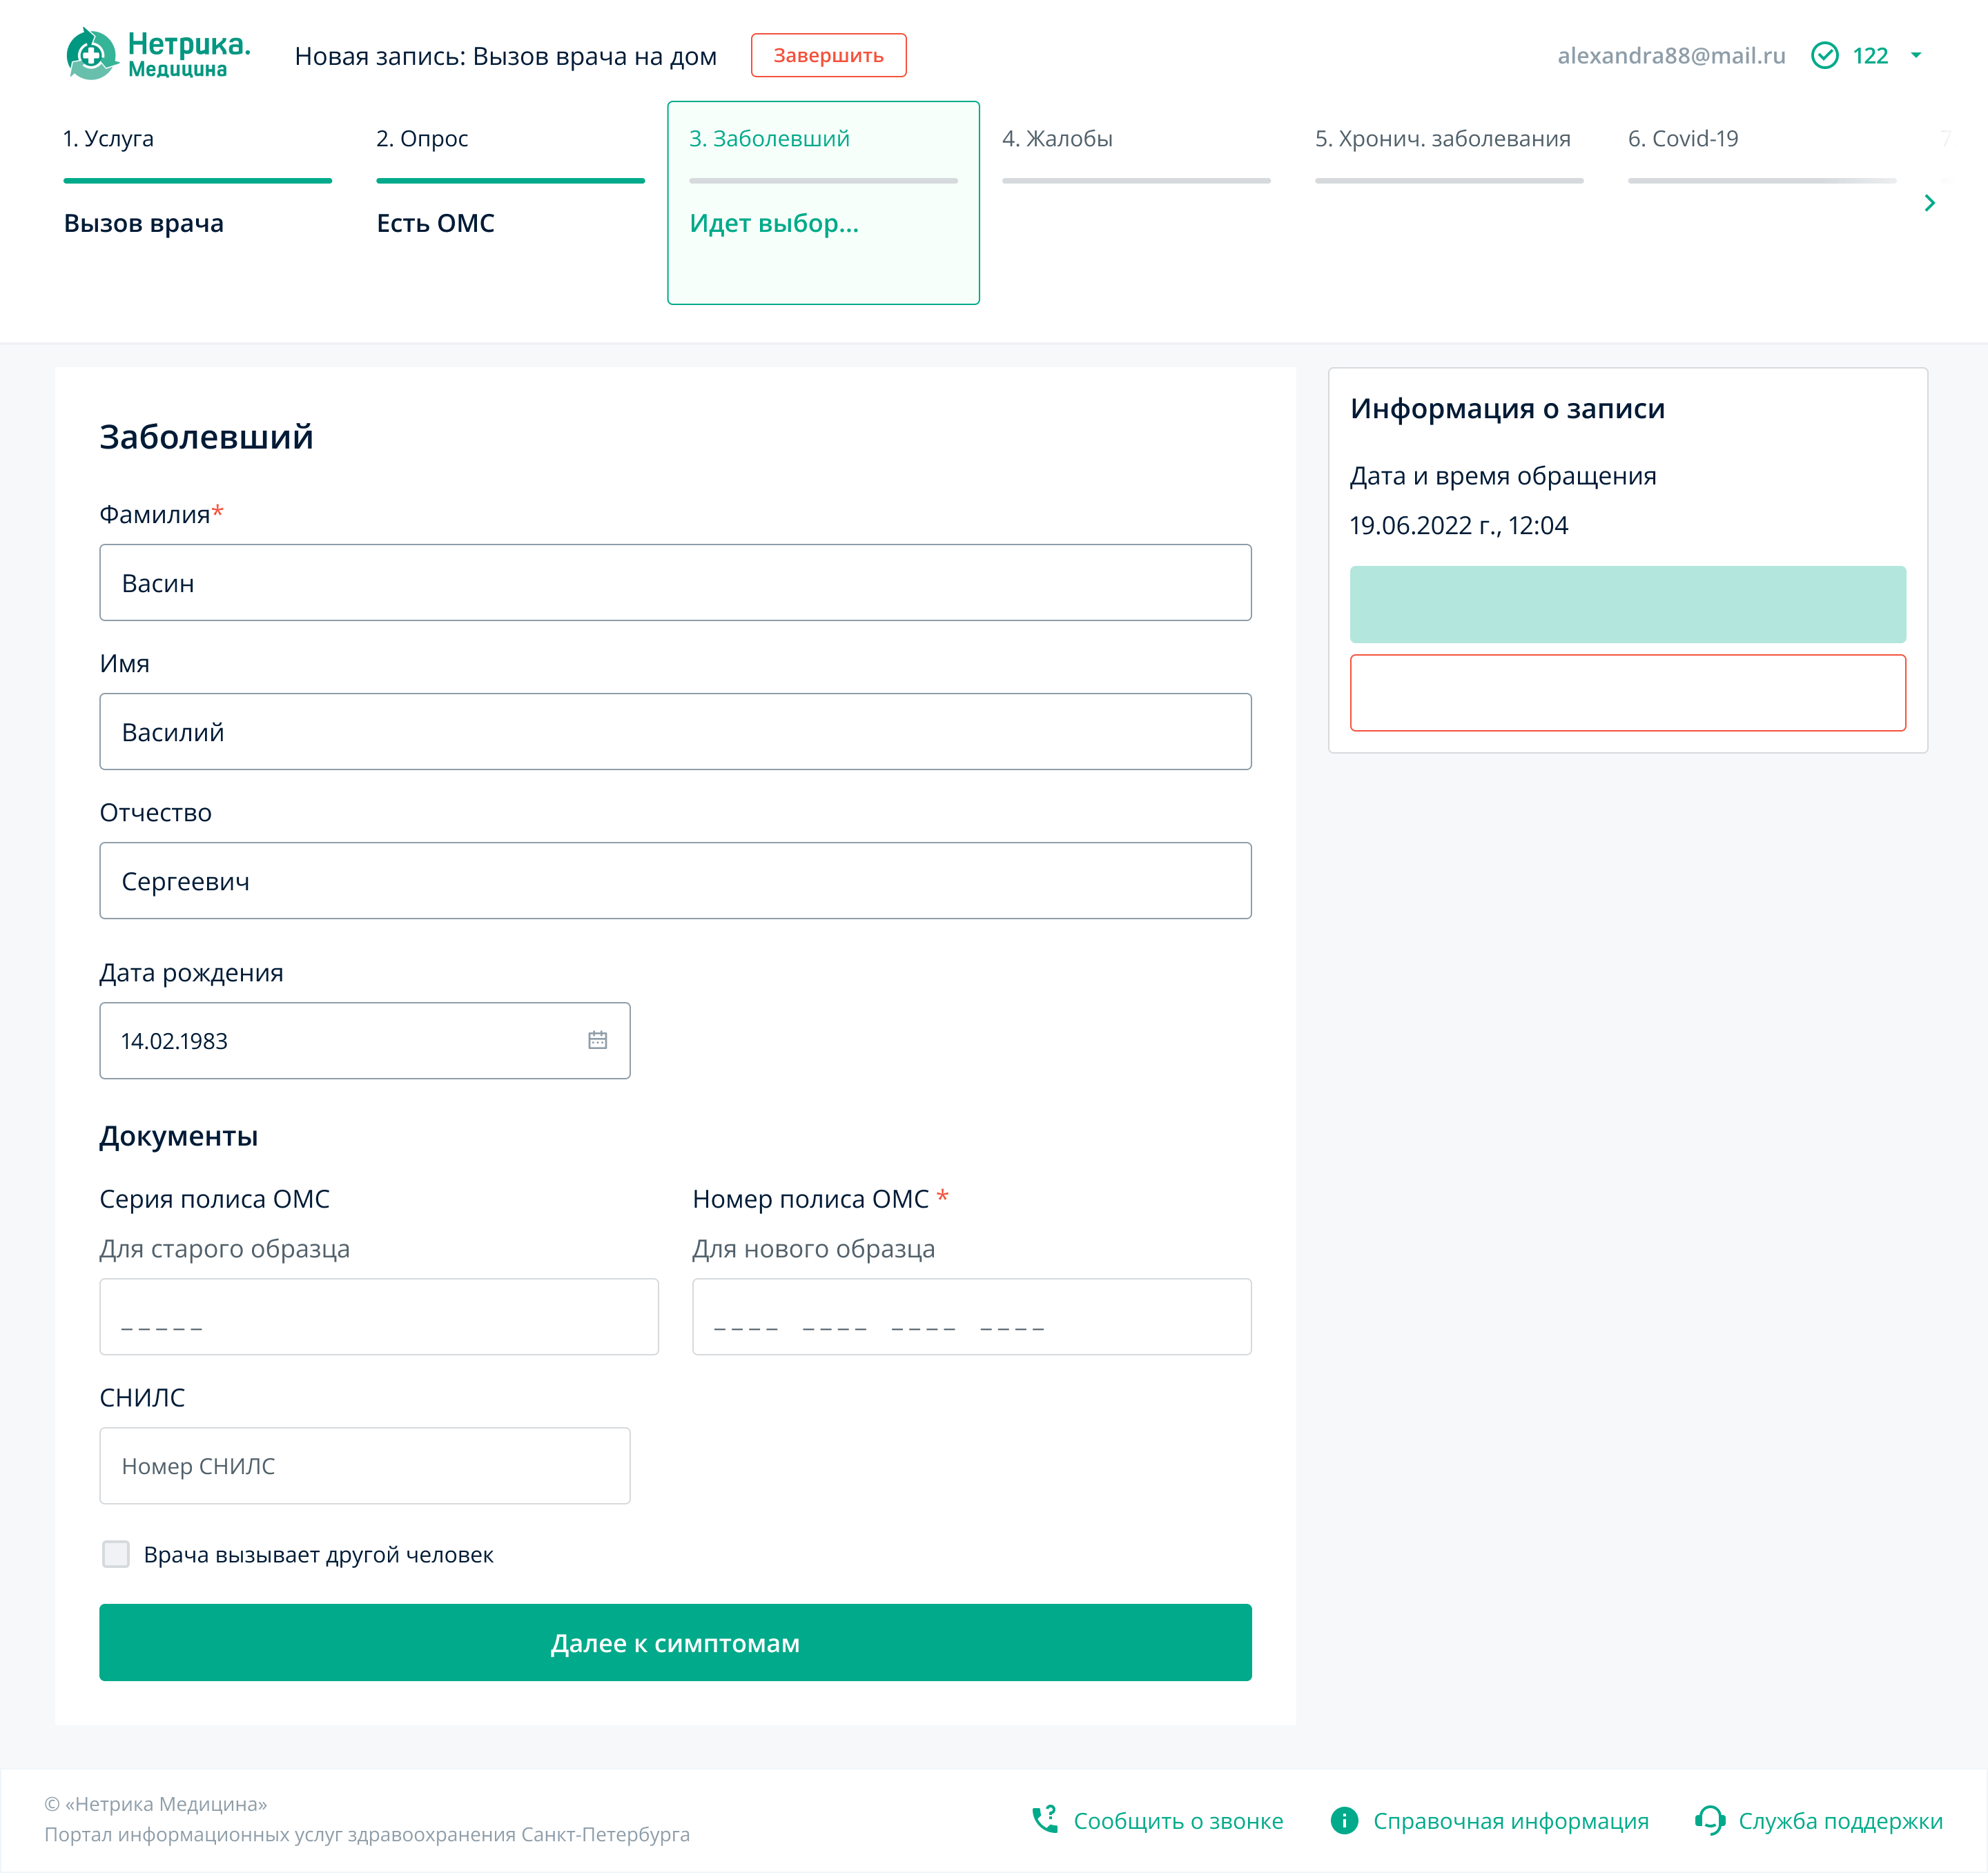The image size is (1988, 1873).
Task: Go to the '2. Опрос' step
Action: pos(422,139)
